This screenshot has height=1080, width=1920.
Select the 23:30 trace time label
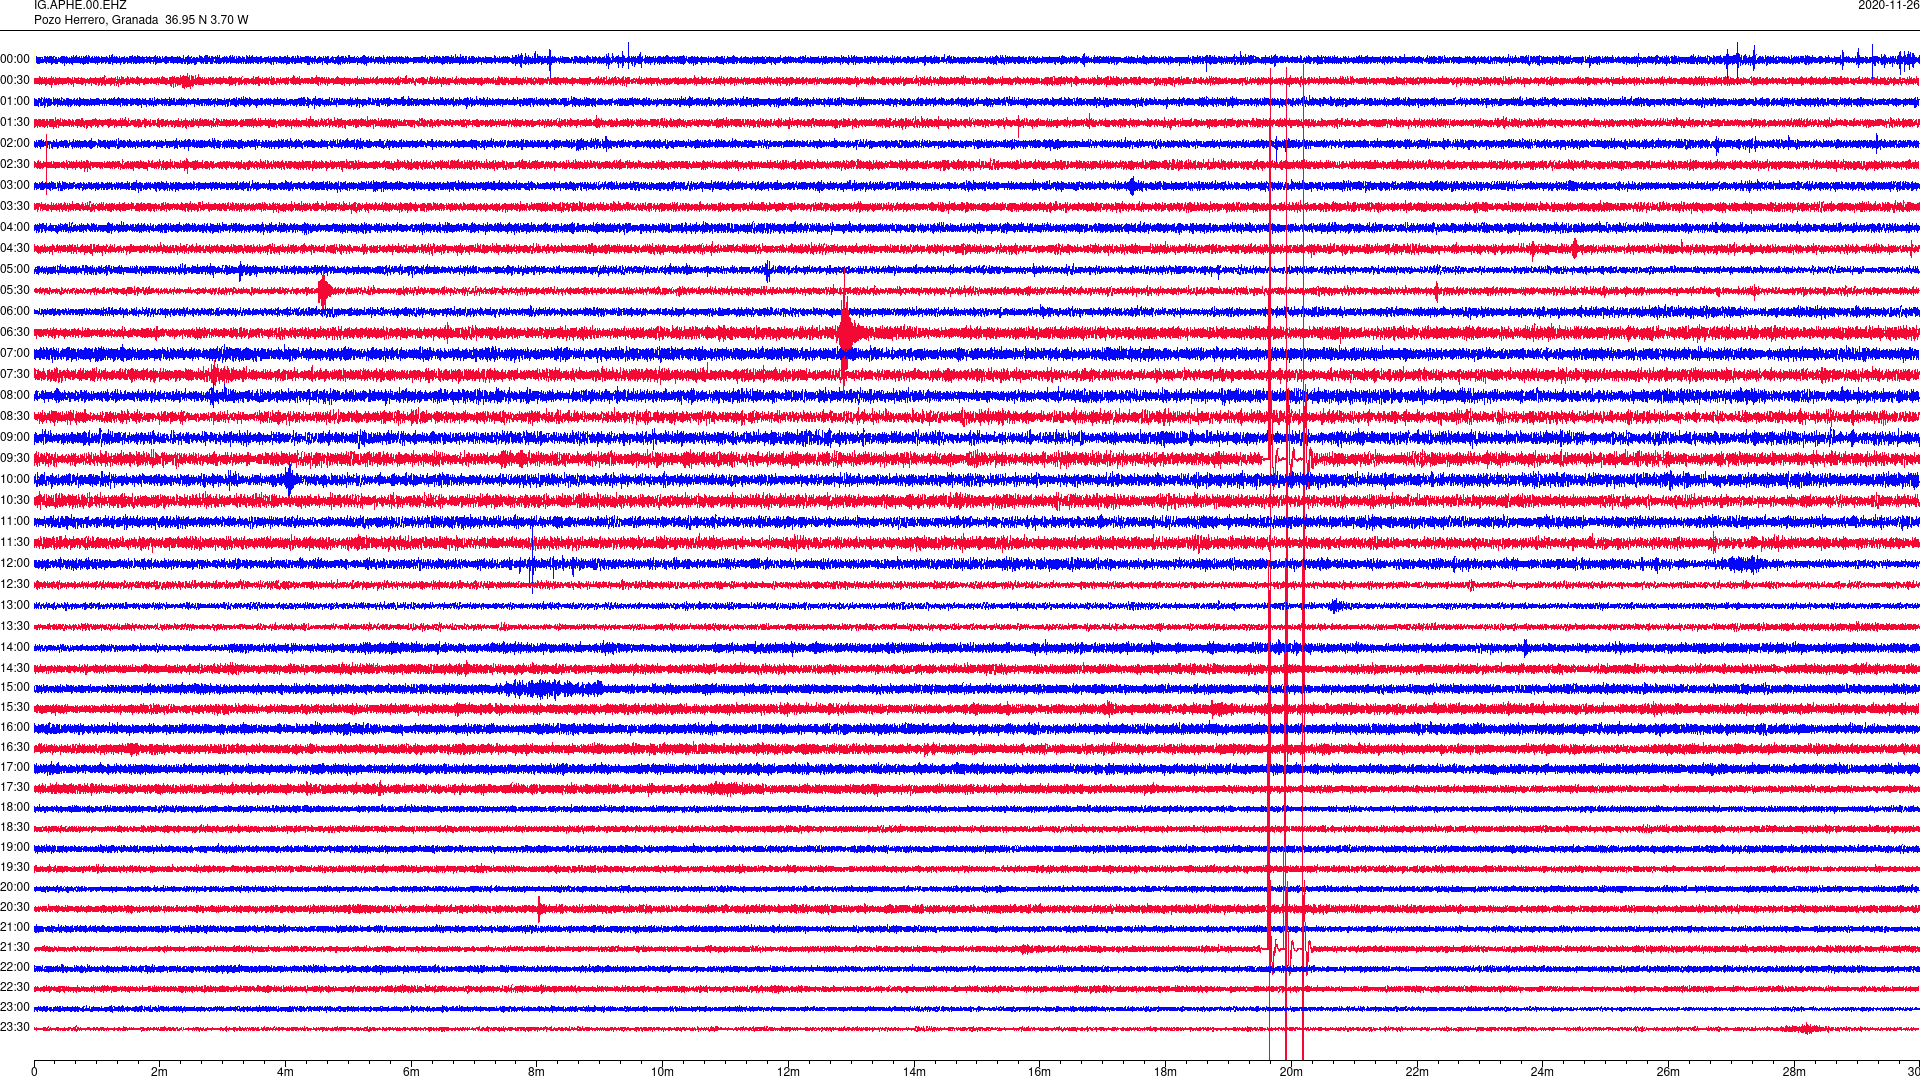pos(15,1027)
